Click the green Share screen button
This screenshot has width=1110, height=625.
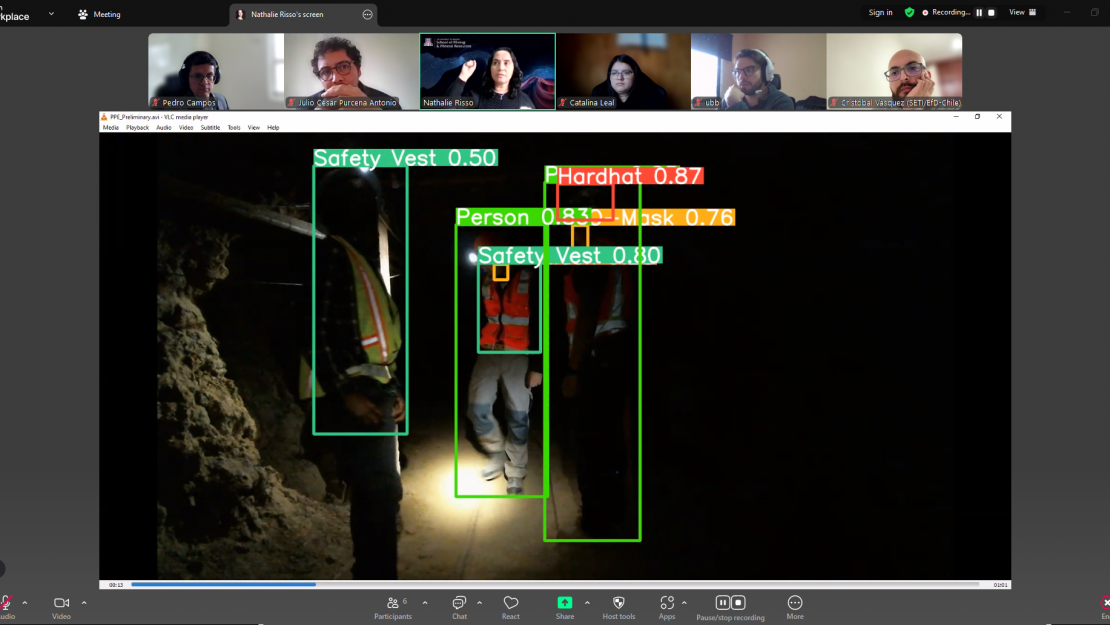[x=565, y=607]
